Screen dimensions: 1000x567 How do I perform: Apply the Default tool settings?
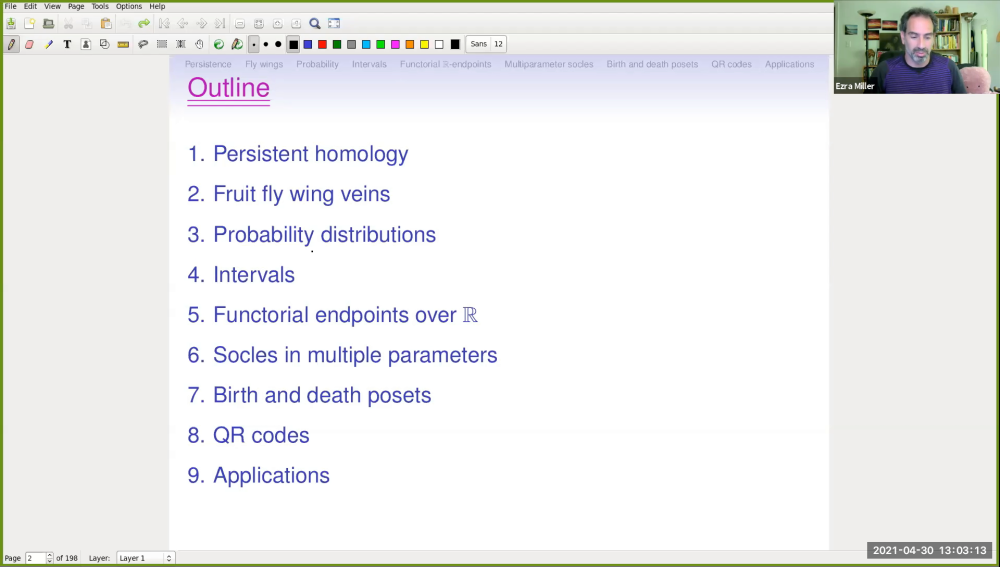[x=219, y=44]
